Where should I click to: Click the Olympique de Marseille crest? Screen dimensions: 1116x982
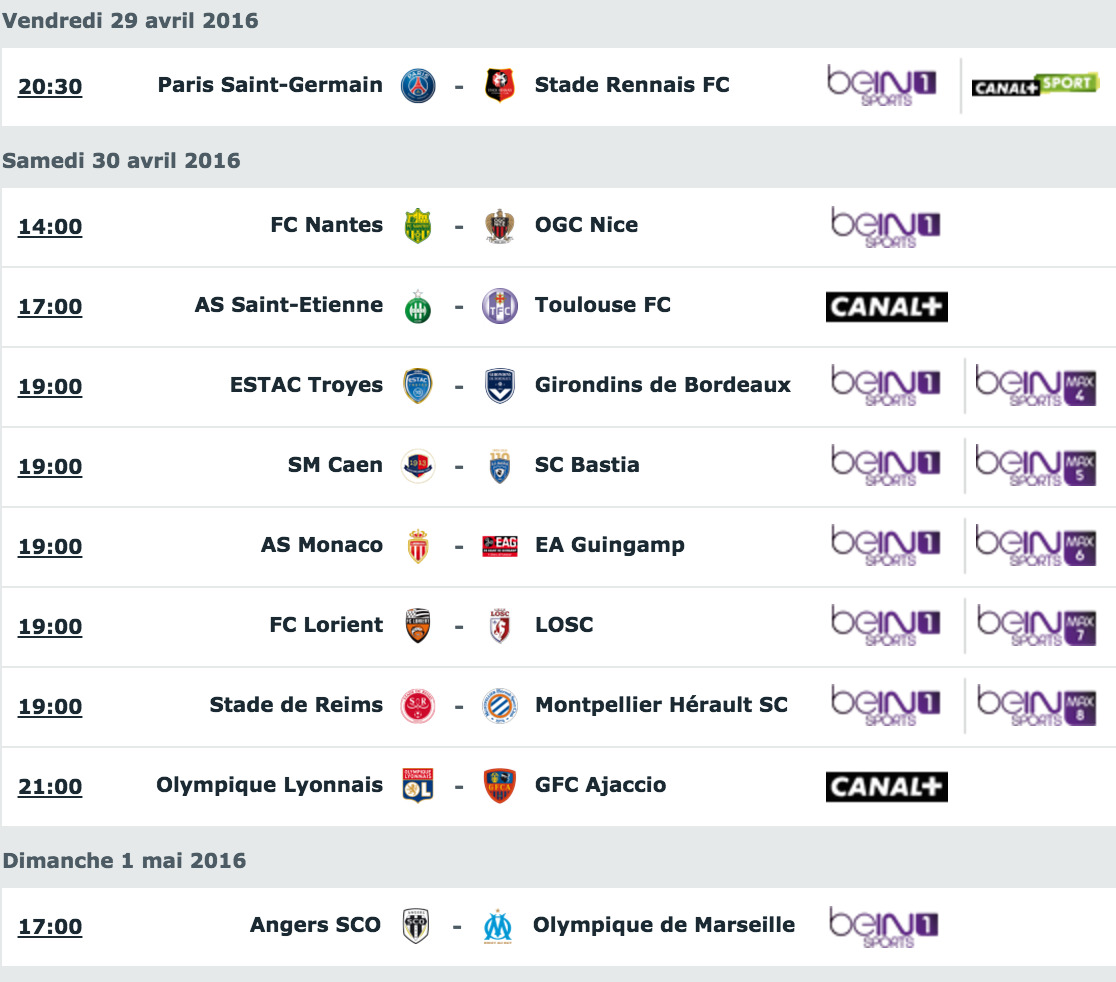(x=498, y=926)
